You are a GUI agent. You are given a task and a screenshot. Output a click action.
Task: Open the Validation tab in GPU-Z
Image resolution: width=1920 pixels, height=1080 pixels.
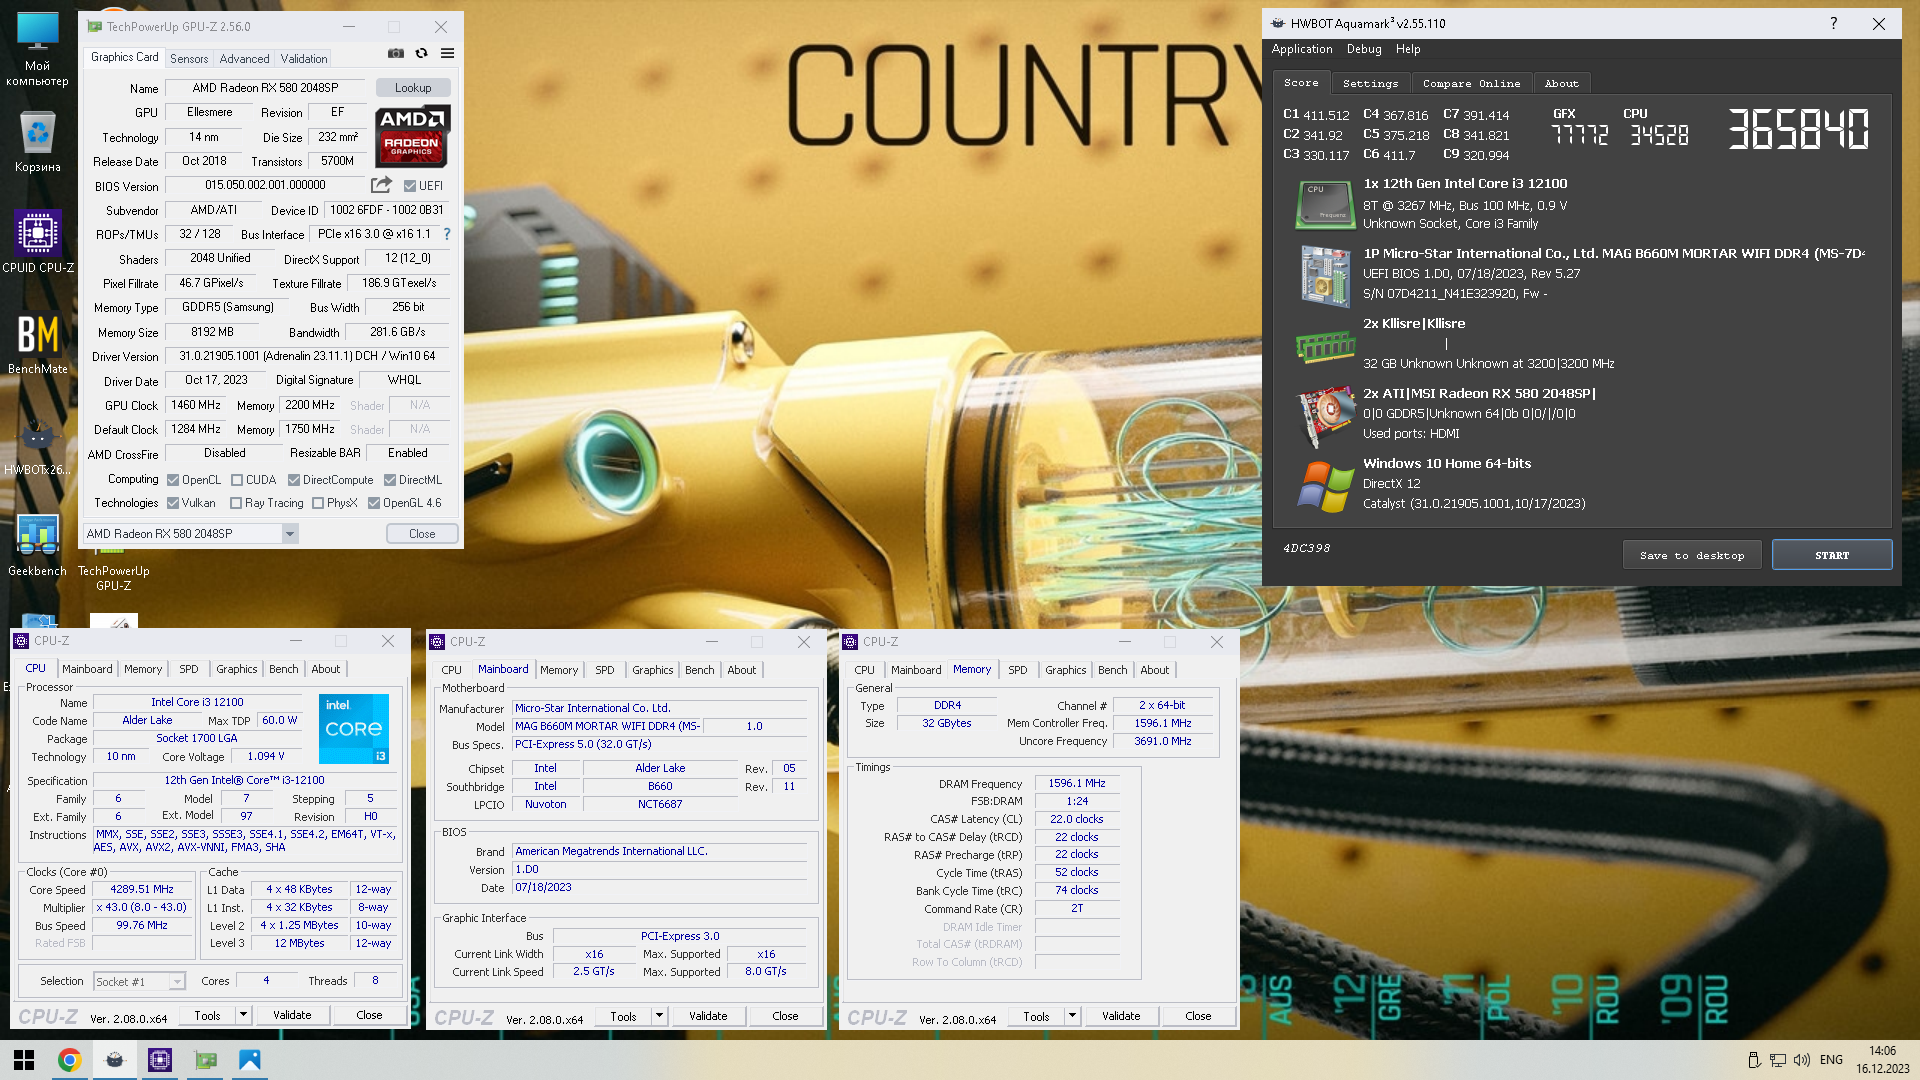click(304, 59)
